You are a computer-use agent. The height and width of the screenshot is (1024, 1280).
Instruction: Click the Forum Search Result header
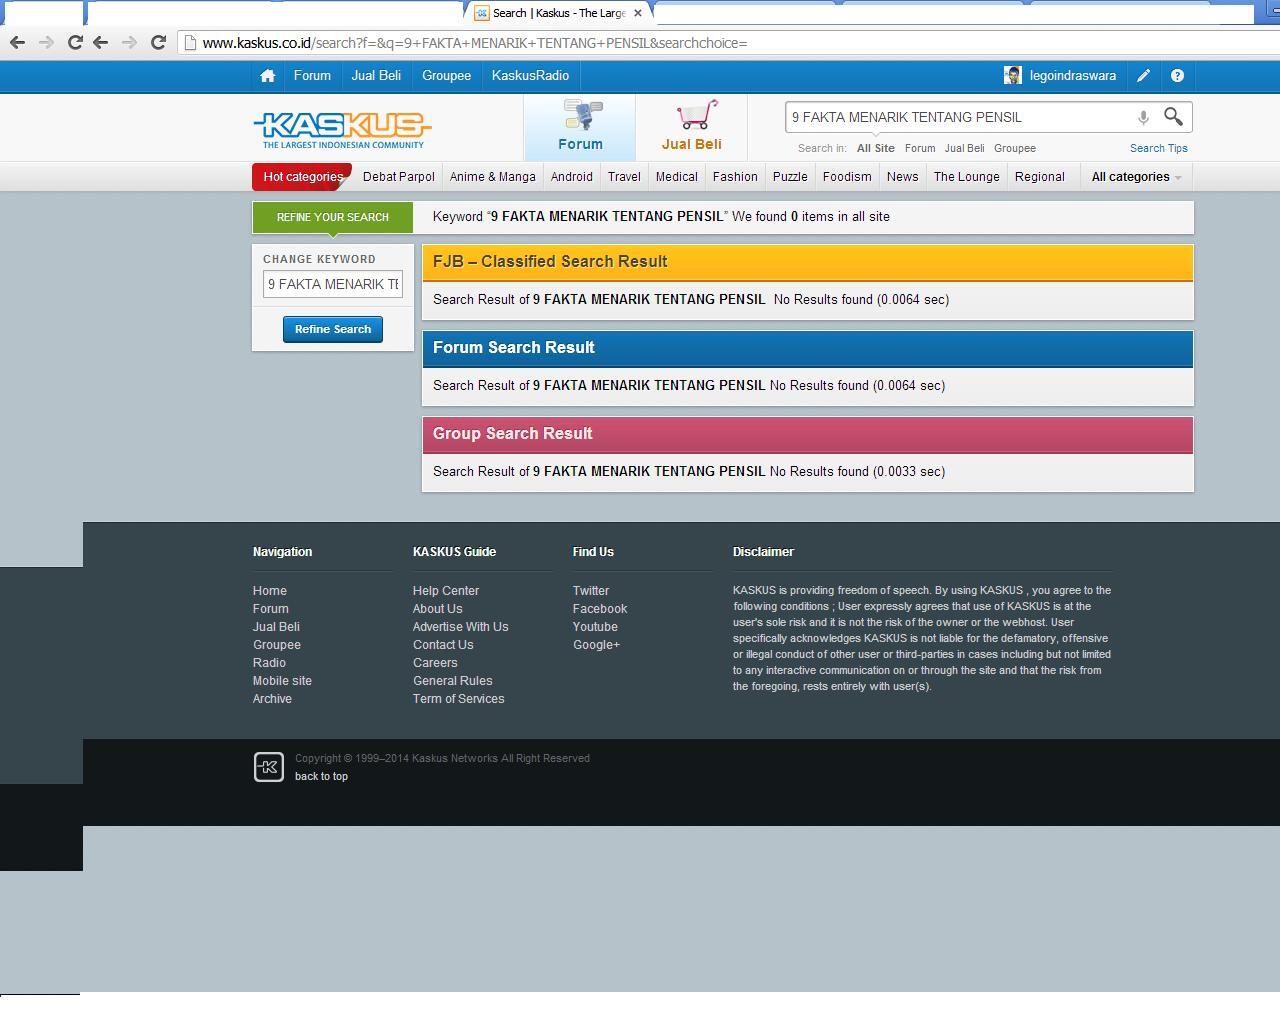point(808,348)
